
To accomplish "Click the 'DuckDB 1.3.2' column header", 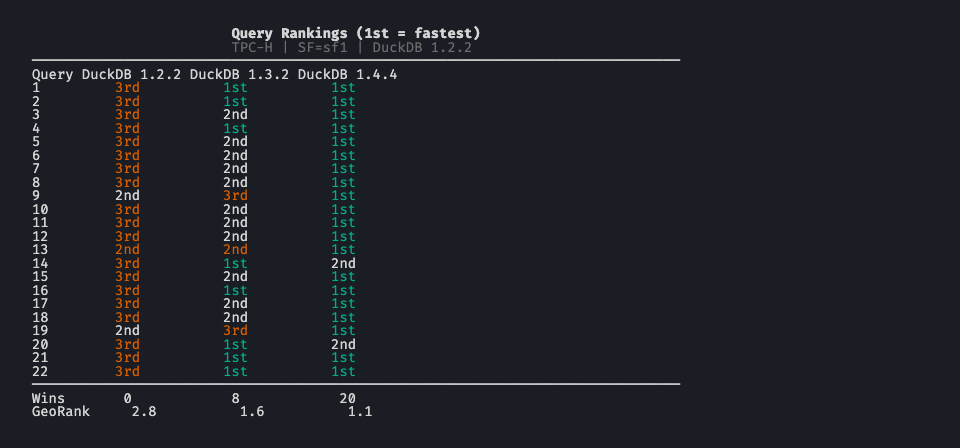I will (x=239, y=75).
